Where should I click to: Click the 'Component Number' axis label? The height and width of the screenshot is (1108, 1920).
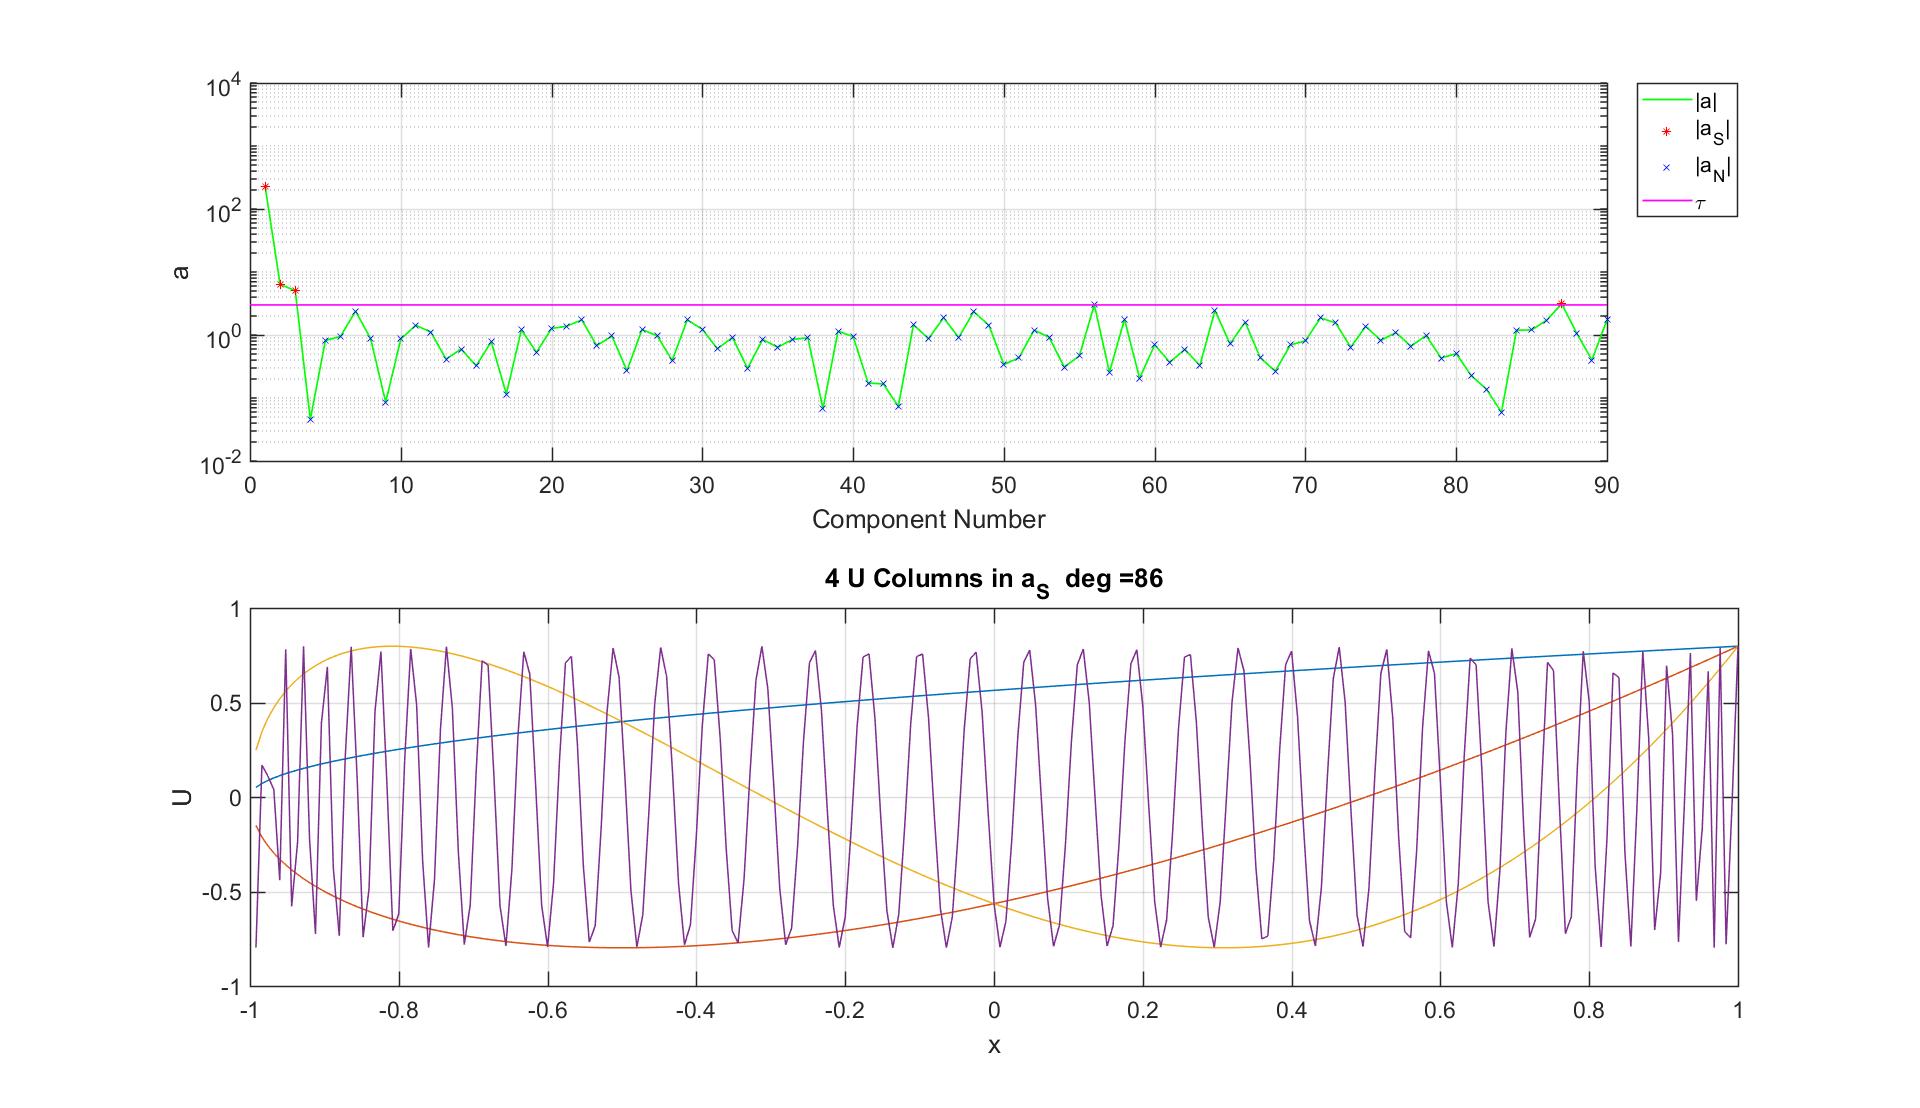coord(928,520)
